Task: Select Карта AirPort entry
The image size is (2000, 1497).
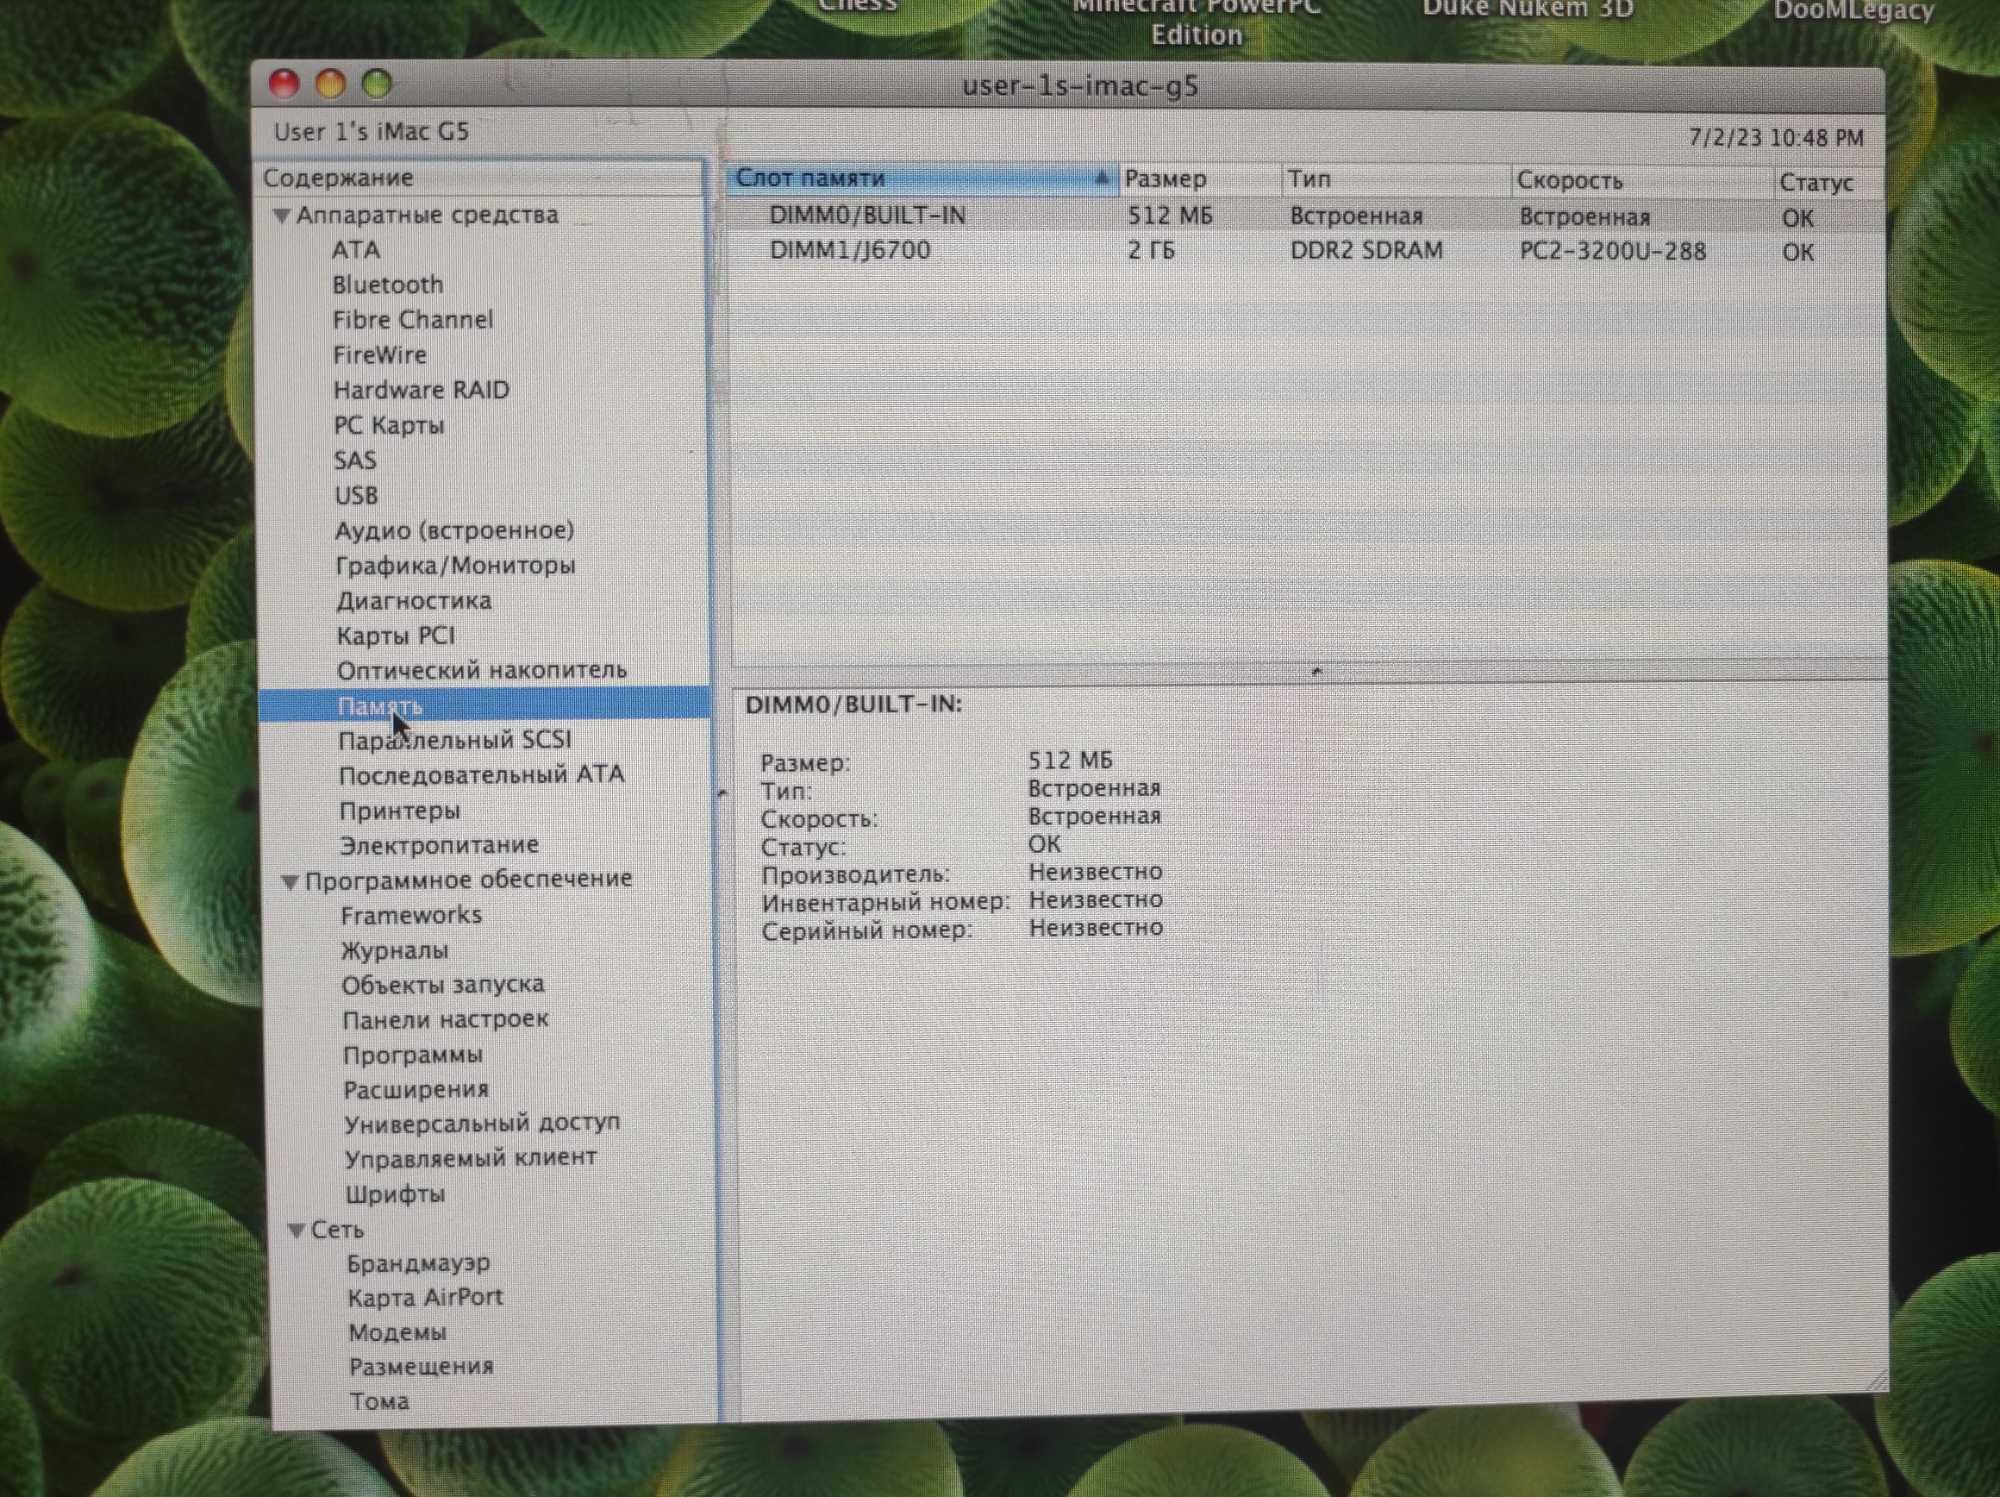Action: pyautogui.click(x=425, y=1297)
